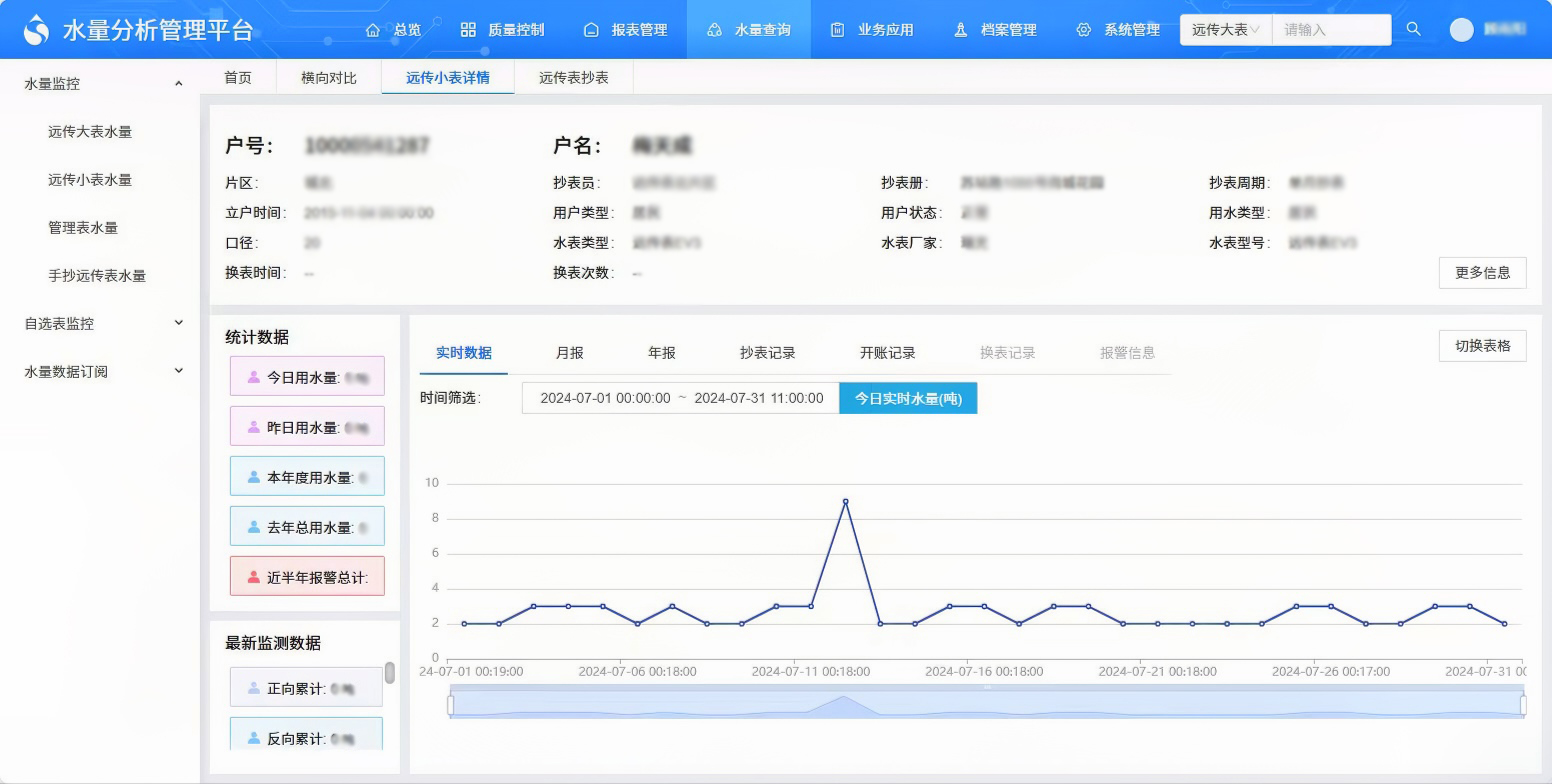Click the clipboard icon beside 业务应用

coord(837,30)
